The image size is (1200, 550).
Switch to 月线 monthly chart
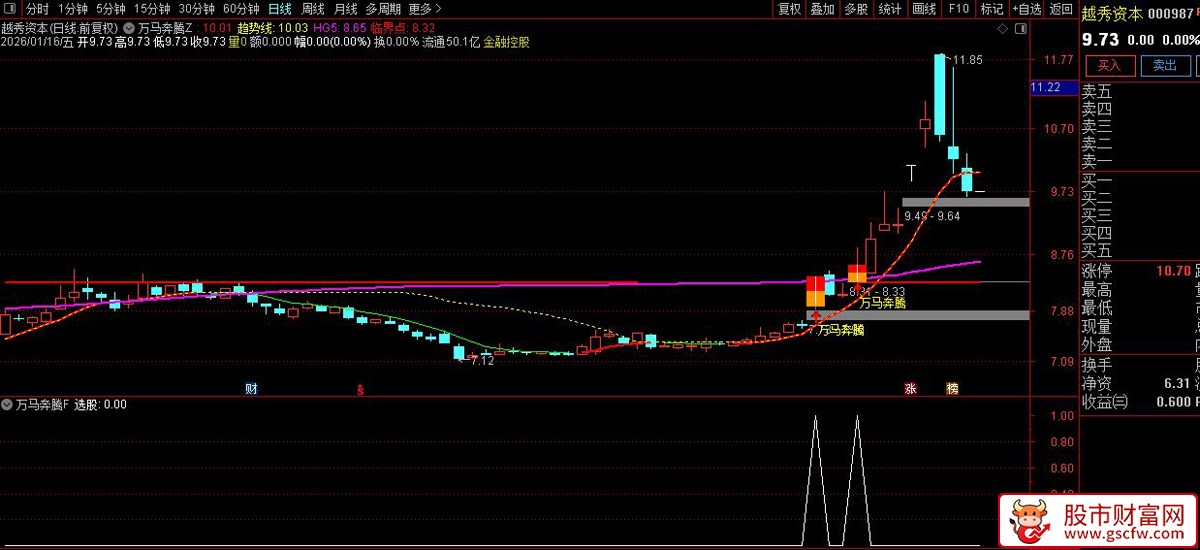pos(345,9)
